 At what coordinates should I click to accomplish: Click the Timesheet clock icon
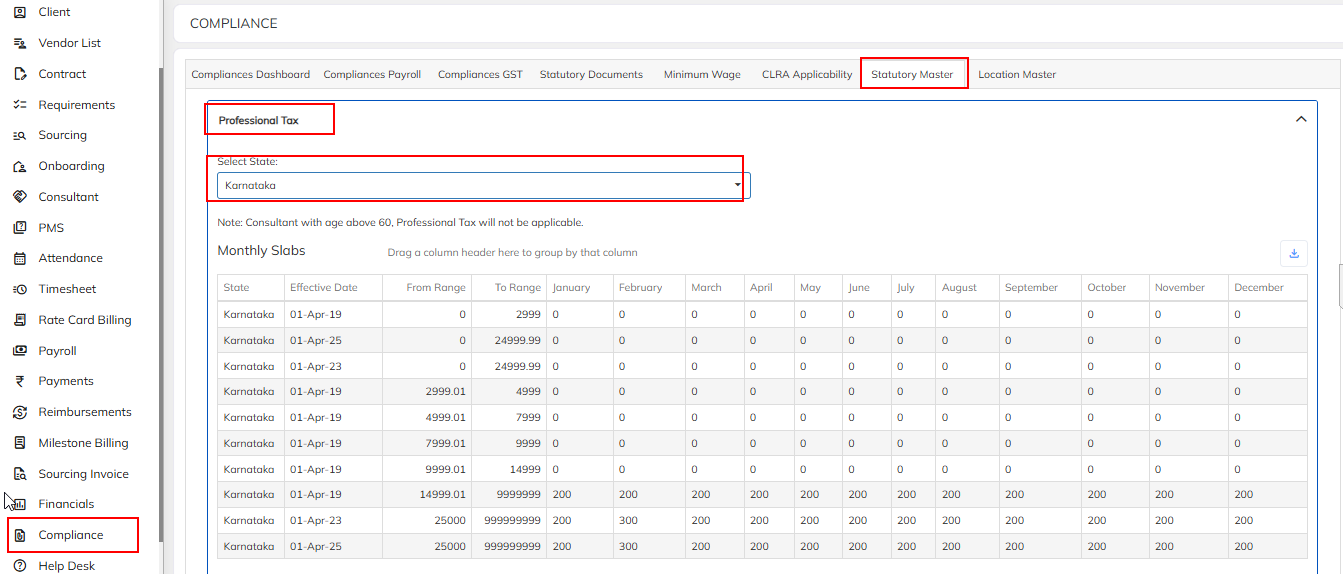tap(19, 289)
